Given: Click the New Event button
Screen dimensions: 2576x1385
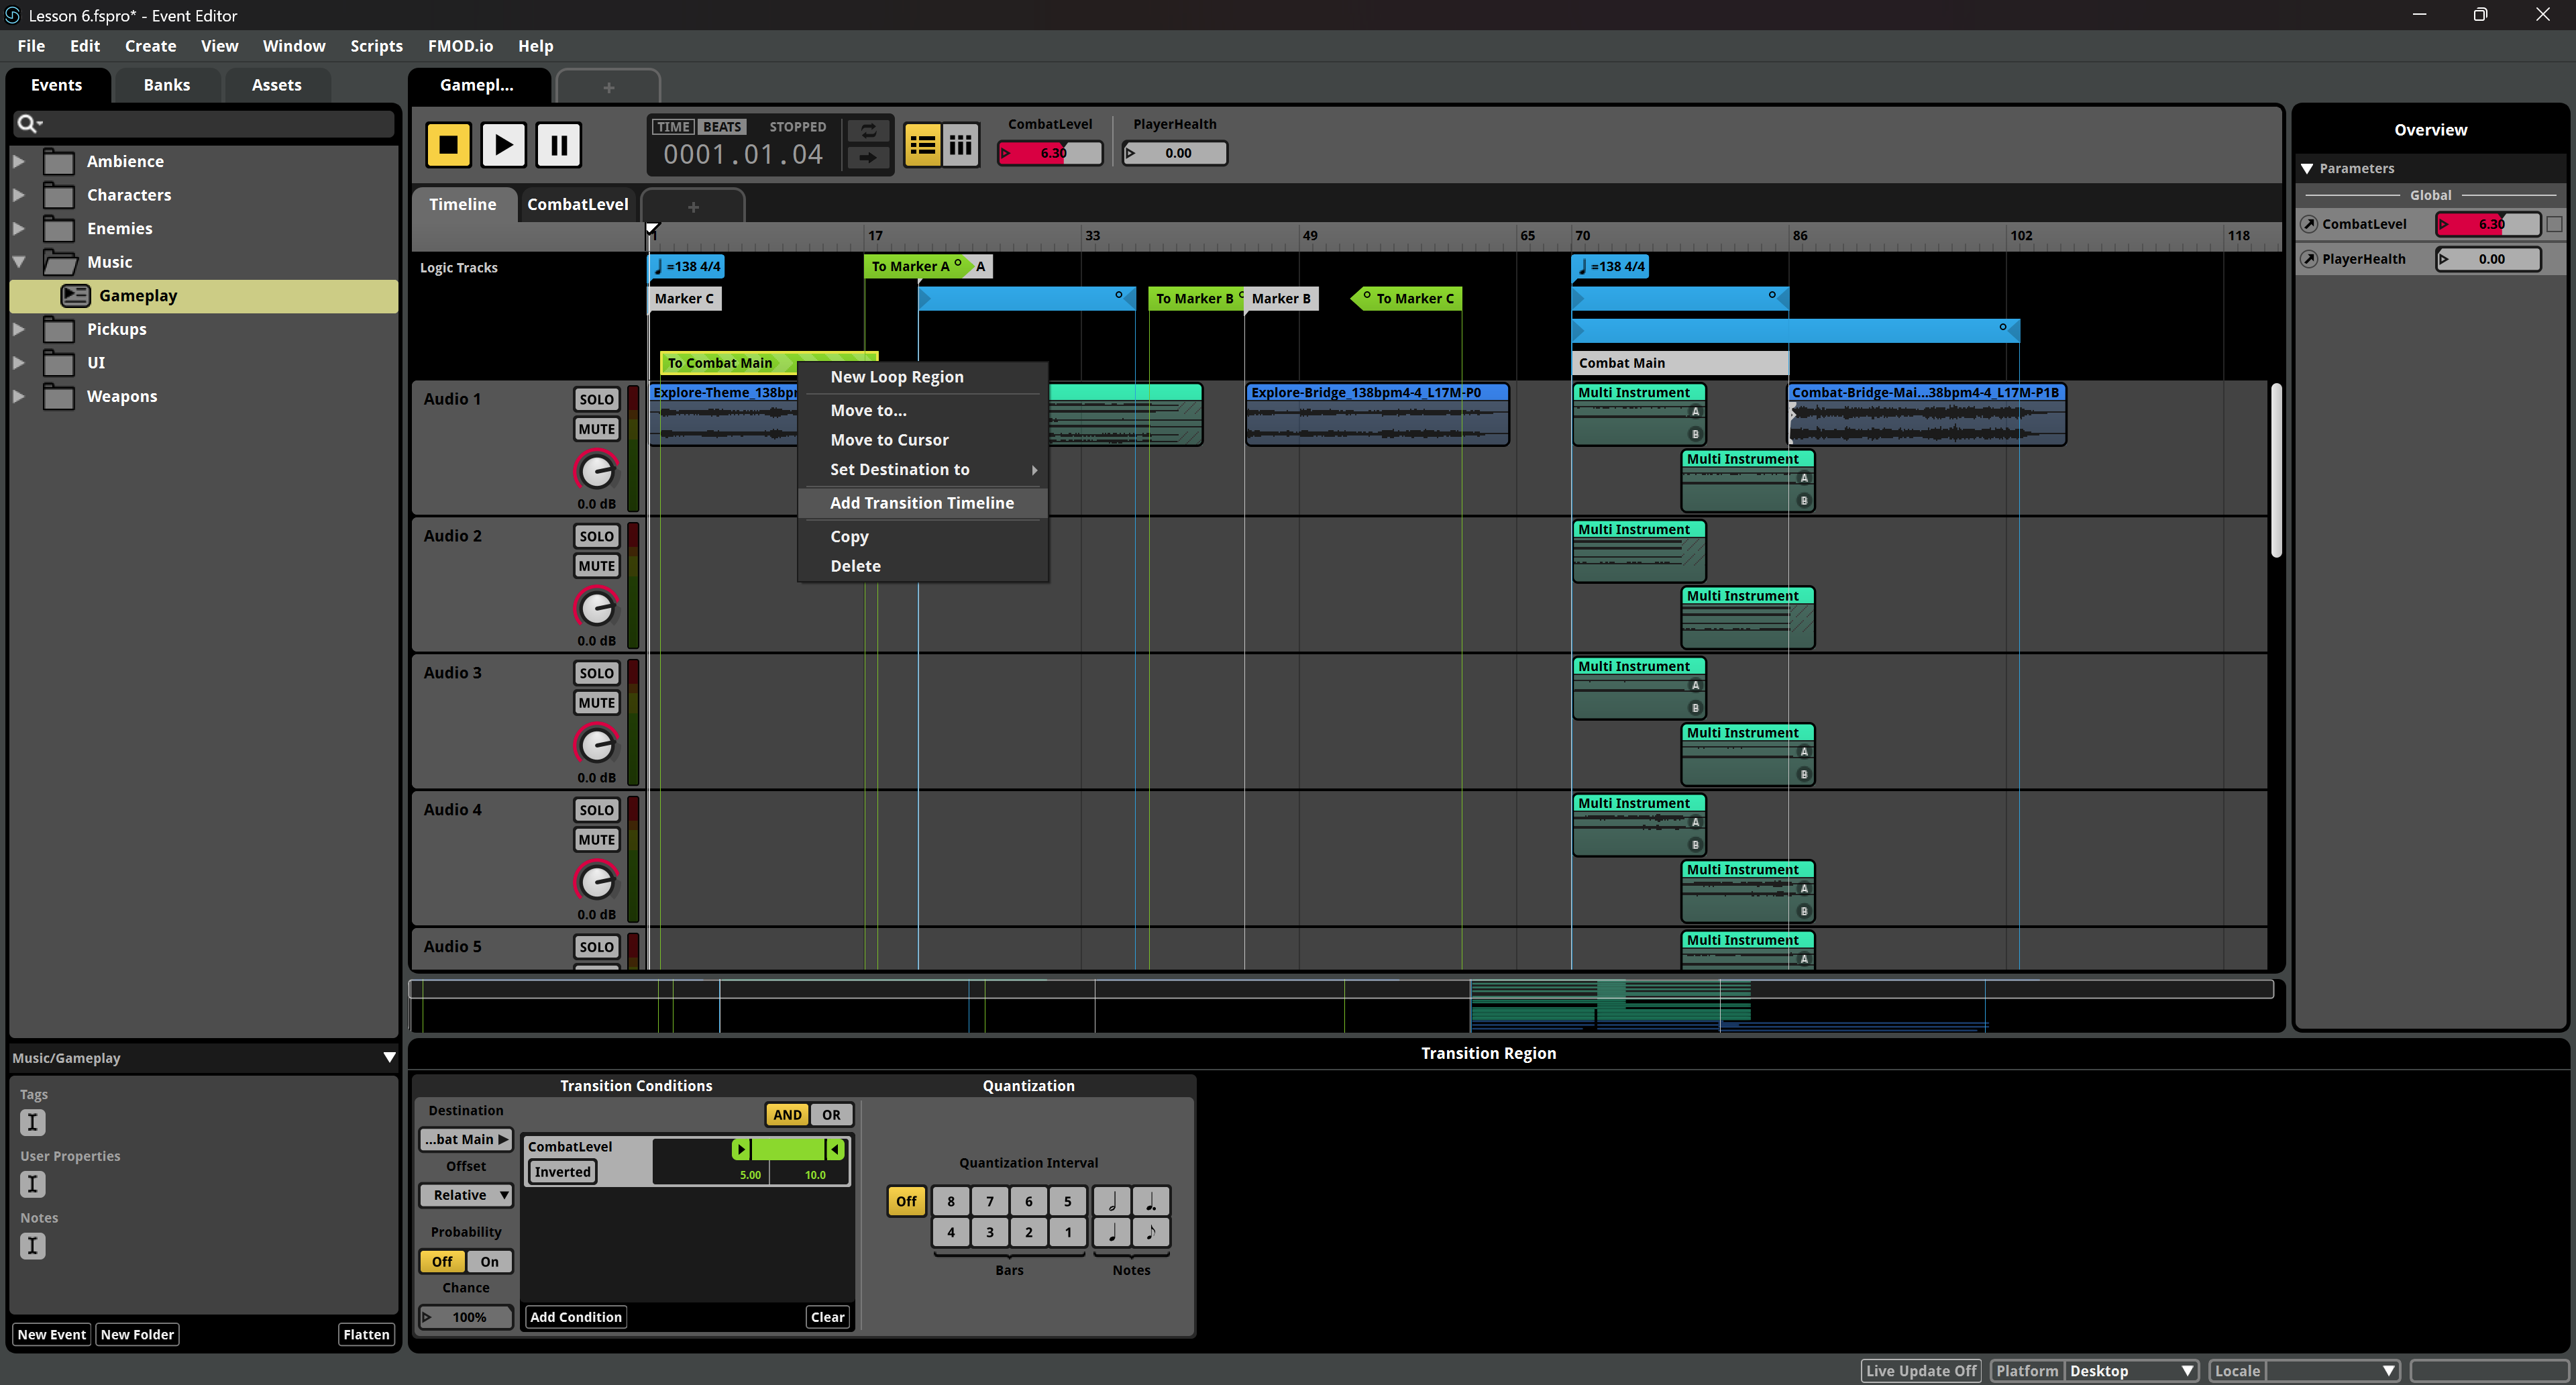Looking at the screenshot, I should tap(51, 1334).
